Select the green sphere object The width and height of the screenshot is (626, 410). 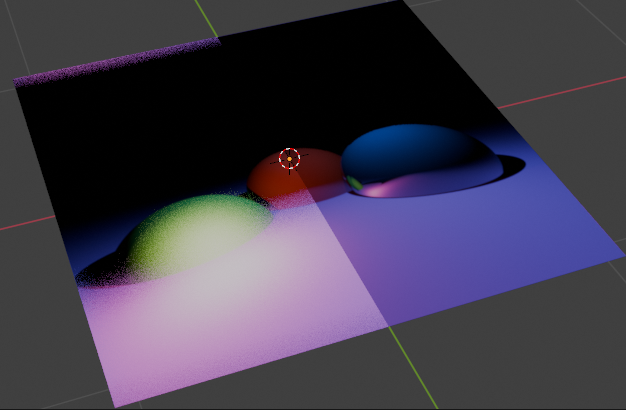click(x=196, y=236)
